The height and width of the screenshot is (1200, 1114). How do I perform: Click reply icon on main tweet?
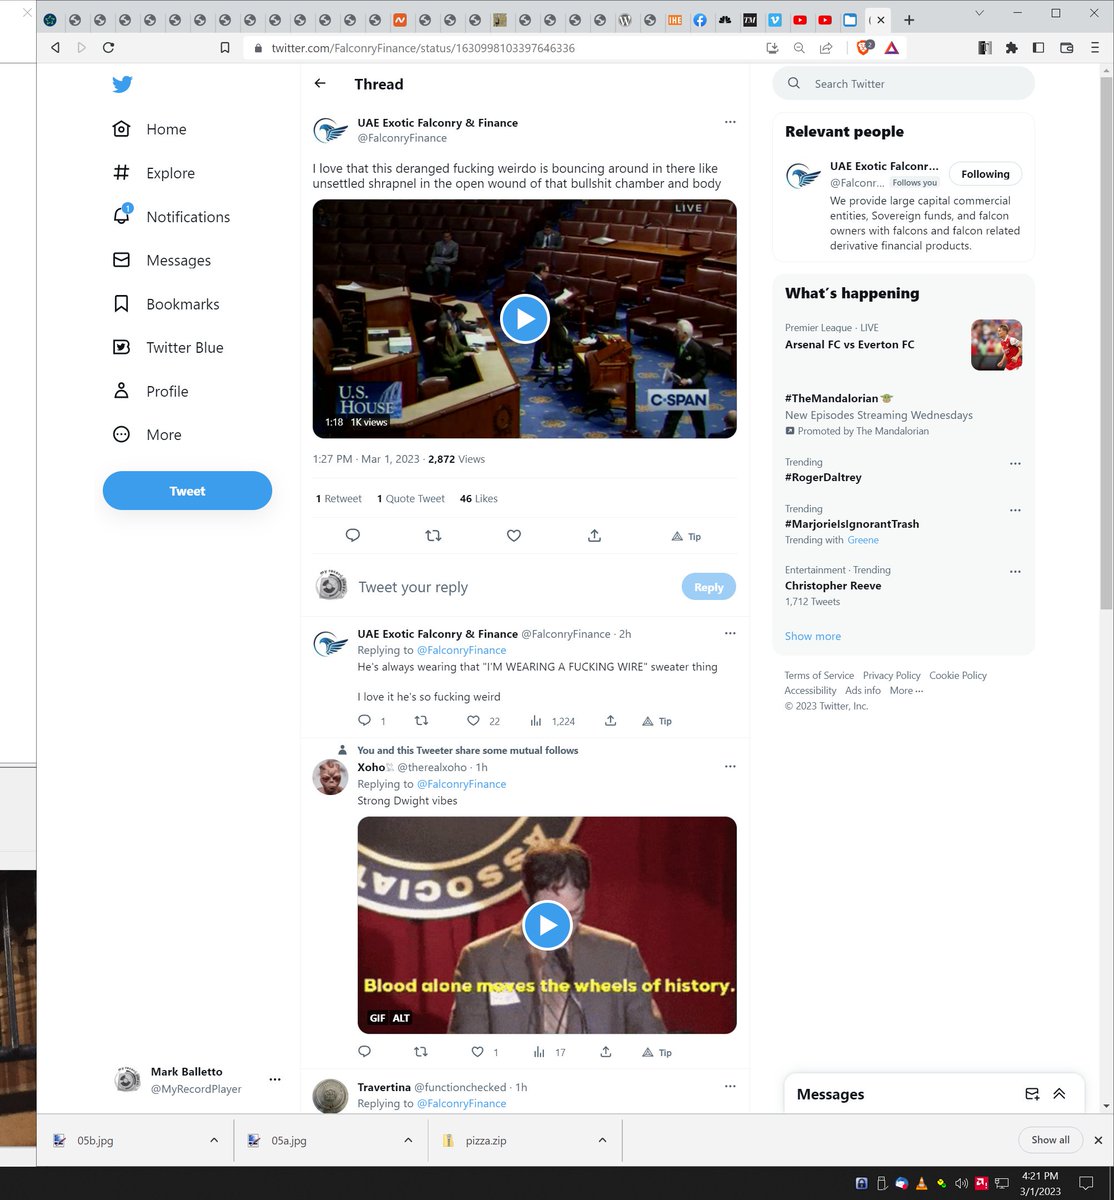click(x=352, y=536)
